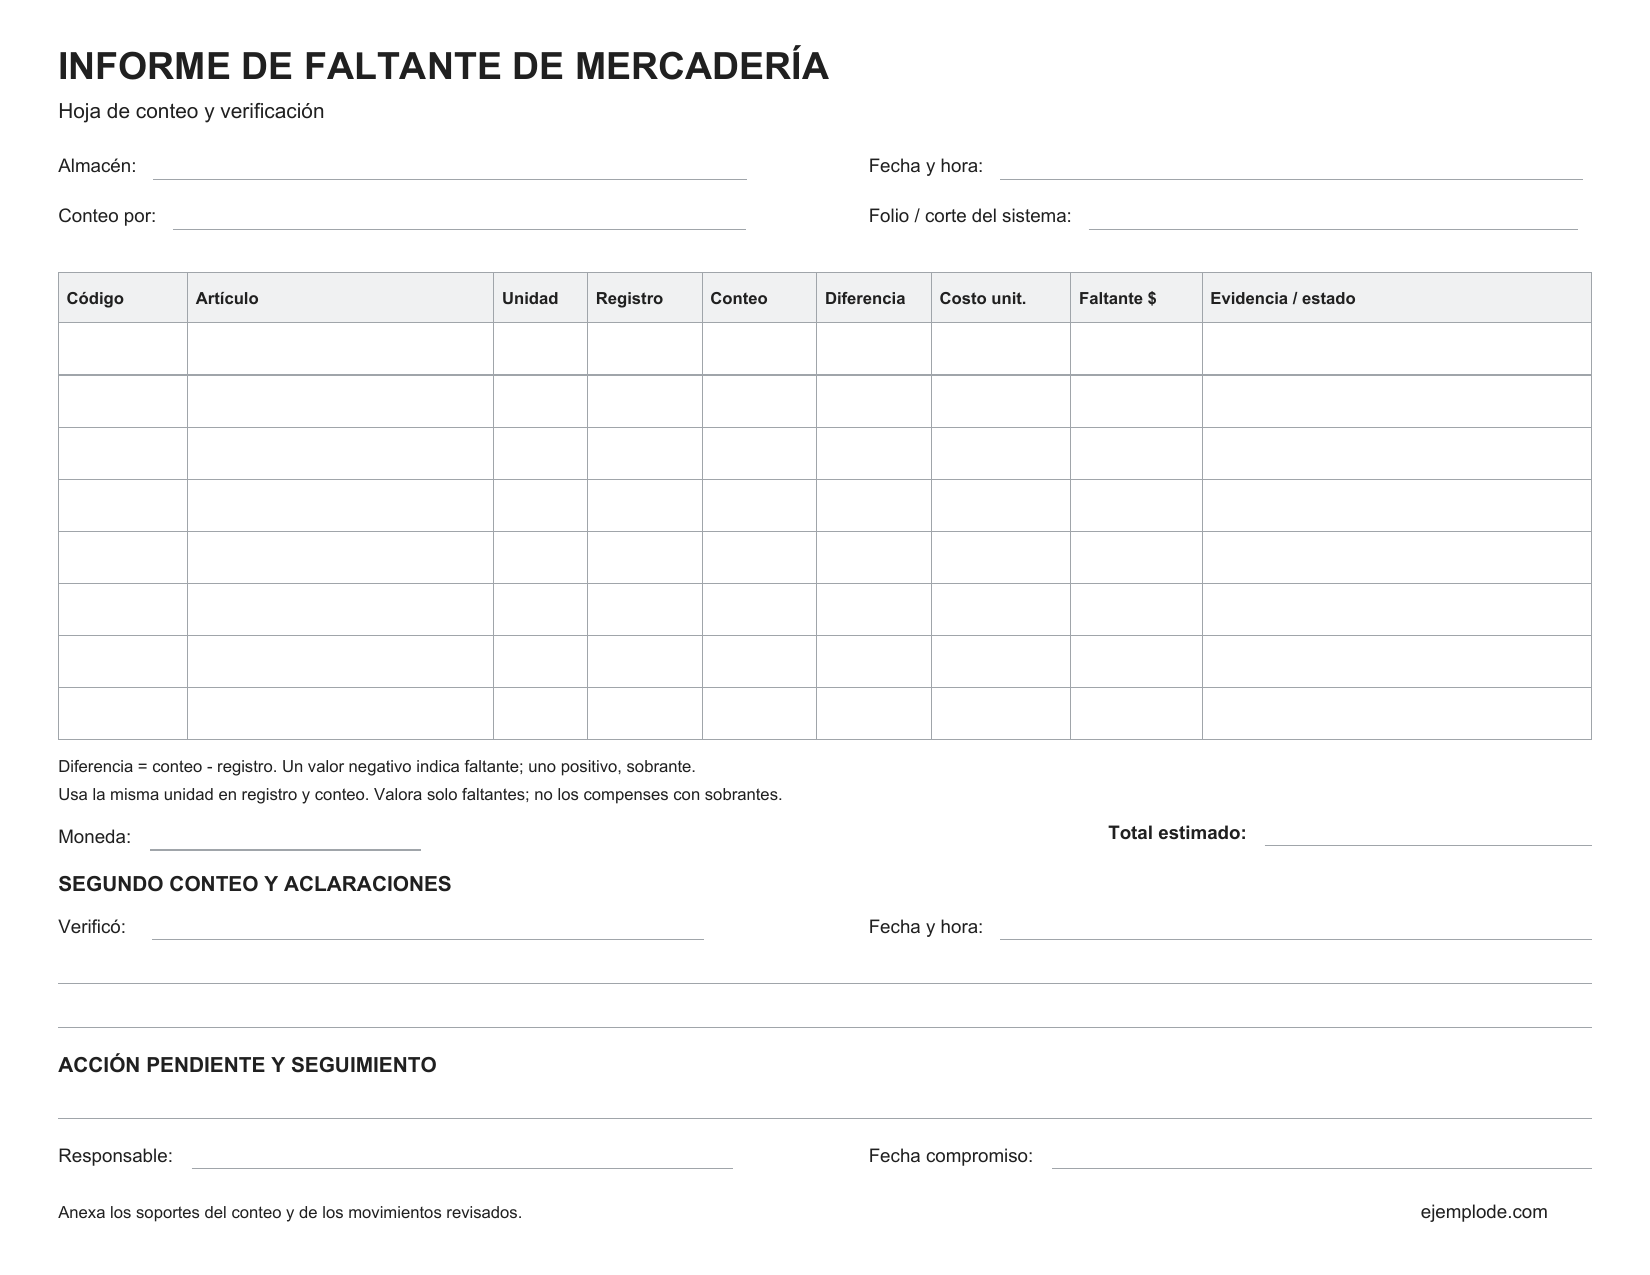
Task: Select the Faltante $ column header
Action: click(1136, 298)
